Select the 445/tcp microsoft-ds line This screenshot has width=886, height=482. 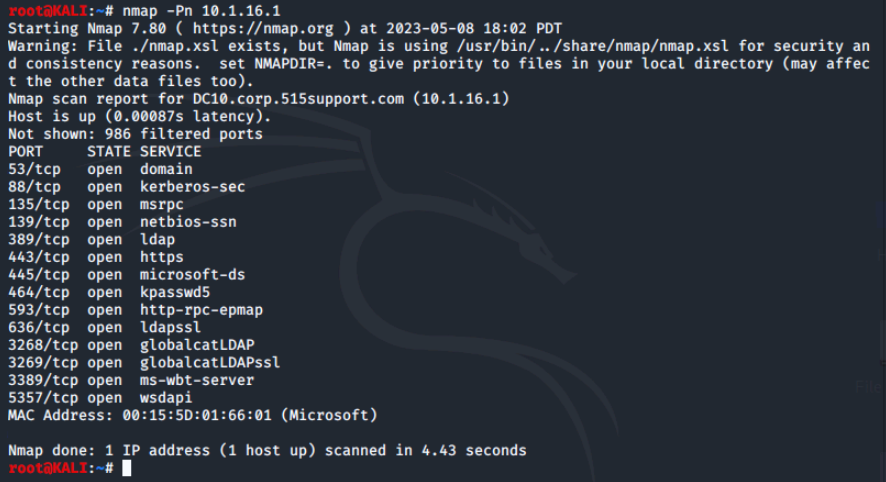127,274
